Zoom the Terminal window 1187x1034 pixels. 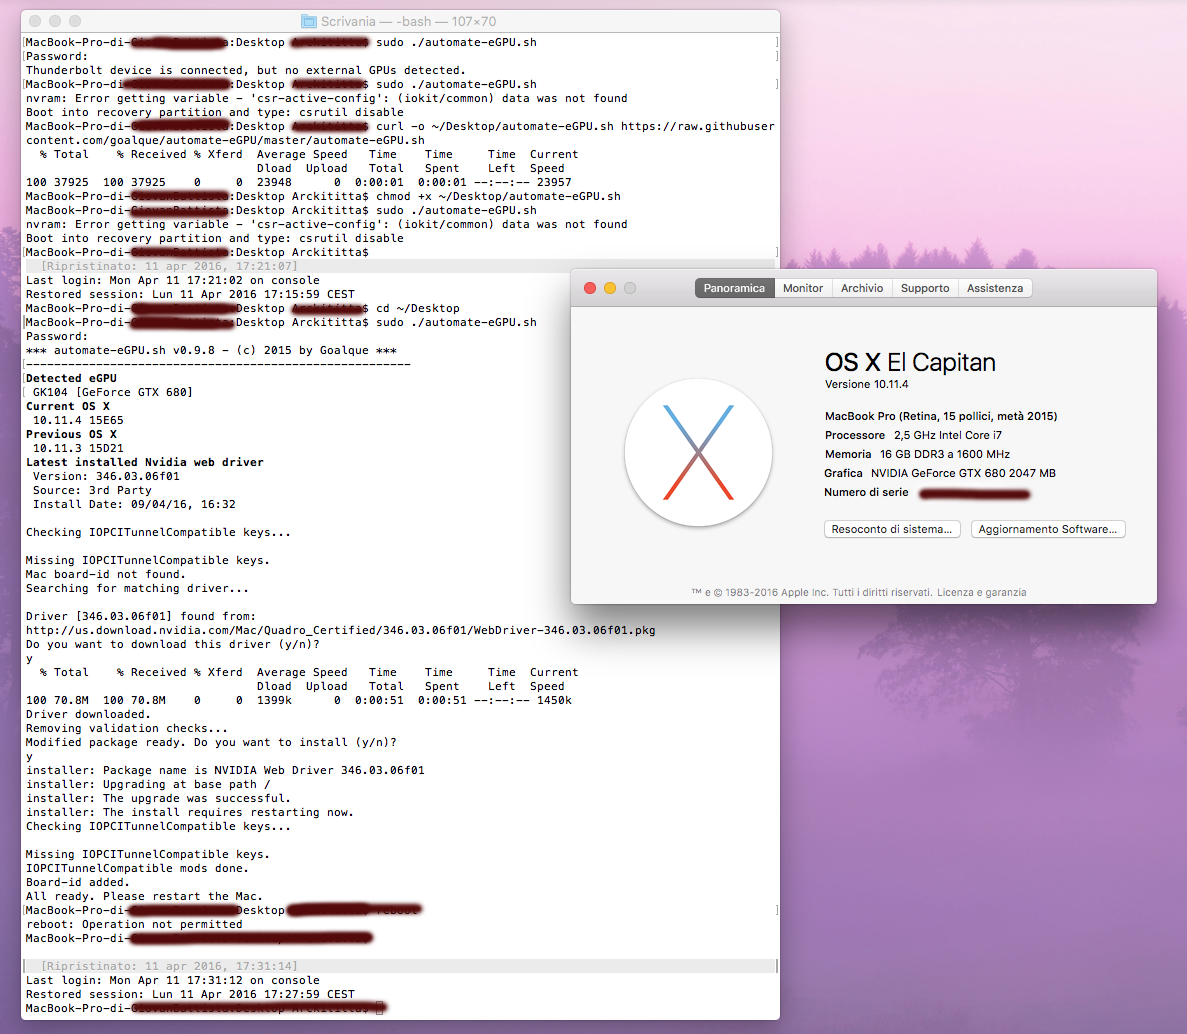(74, 21)
